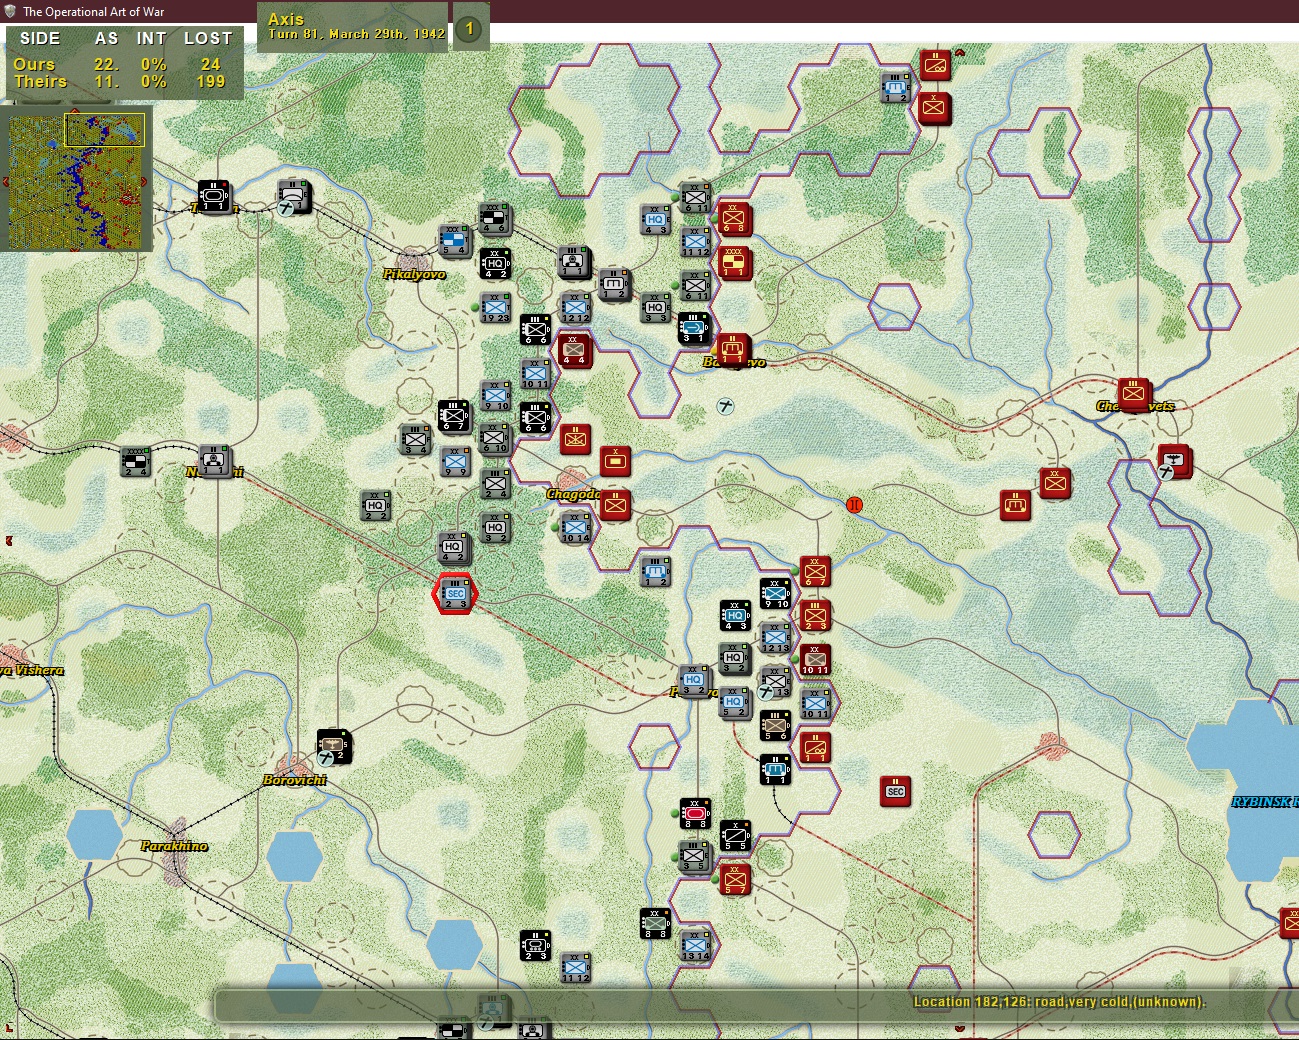Select the XXX corps unit rated 2-4
The width and height of the screenshot is (1299, 1040).
(x=135, y=462)
